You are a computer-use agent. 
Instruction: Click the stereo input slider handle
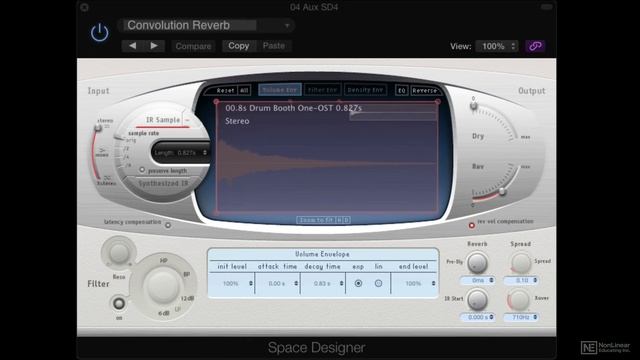[x=98, y=128]
